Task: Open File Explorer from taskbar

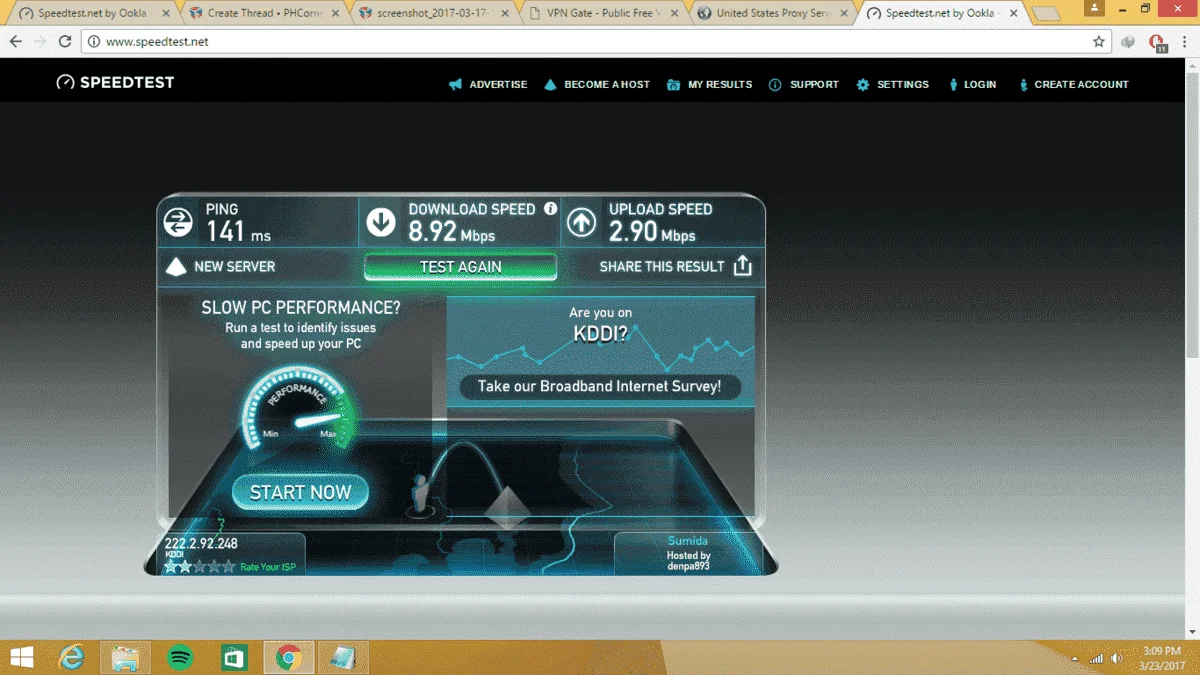Action: click(x=125, y=657)
